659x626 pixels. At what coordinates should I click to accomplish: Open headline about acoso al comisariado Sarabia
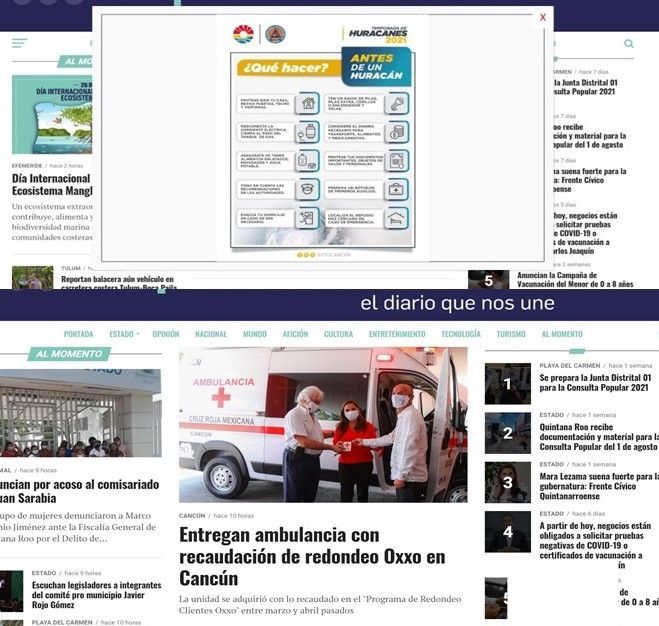pos(79,491)
